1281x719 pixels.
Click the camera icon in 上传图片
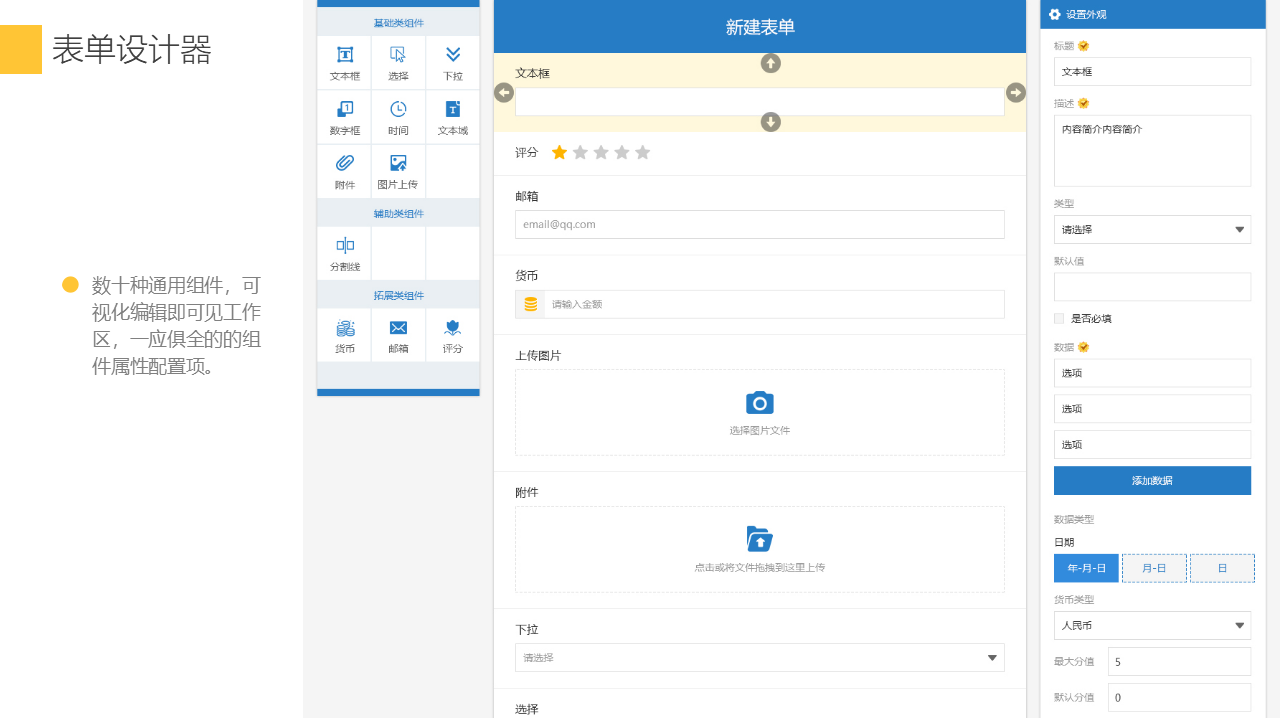click(760, 403)
